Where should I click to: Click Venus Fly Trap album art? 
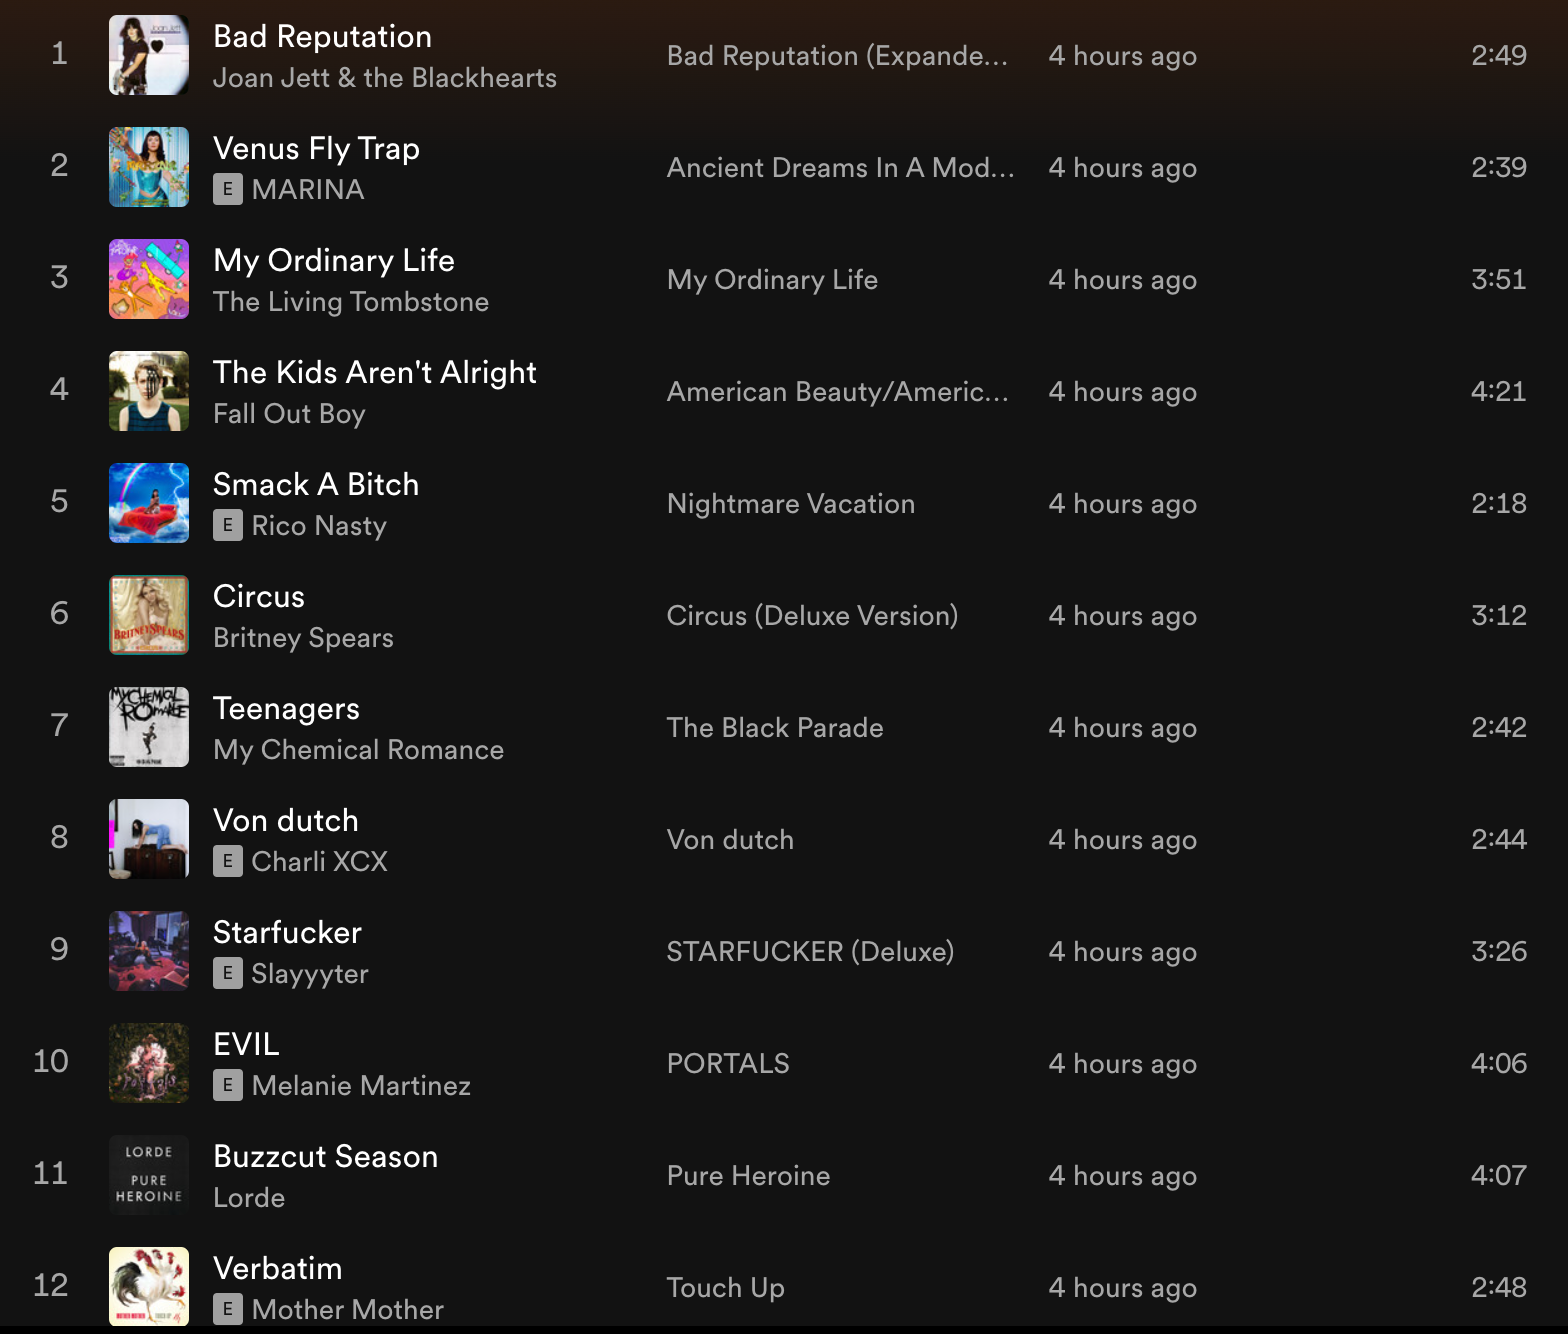[149, 167]
